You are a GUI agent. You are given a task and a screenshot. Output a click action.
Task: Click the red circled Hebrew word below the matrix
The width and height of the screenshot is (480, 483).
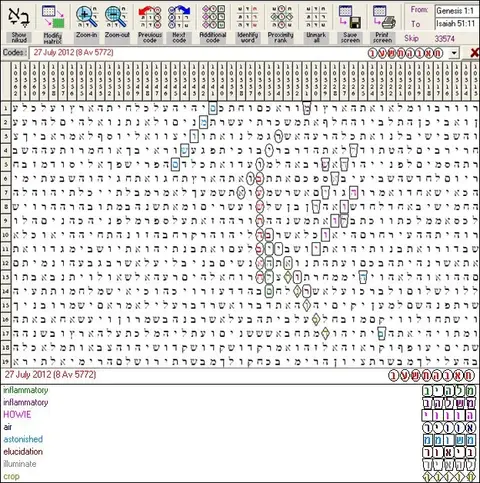click(x=431, y=376)
